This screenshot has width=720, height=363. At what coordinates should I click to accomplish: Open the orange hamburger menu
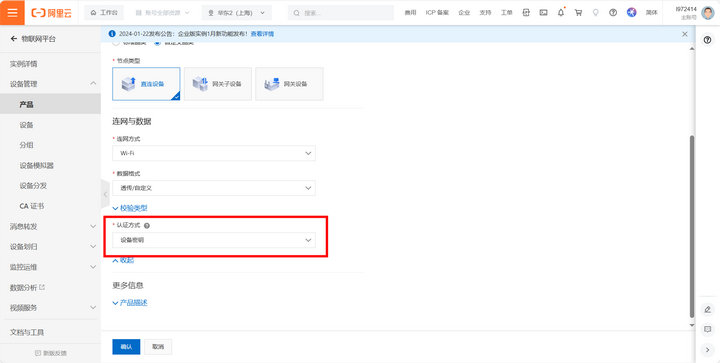tap(12, 12)
